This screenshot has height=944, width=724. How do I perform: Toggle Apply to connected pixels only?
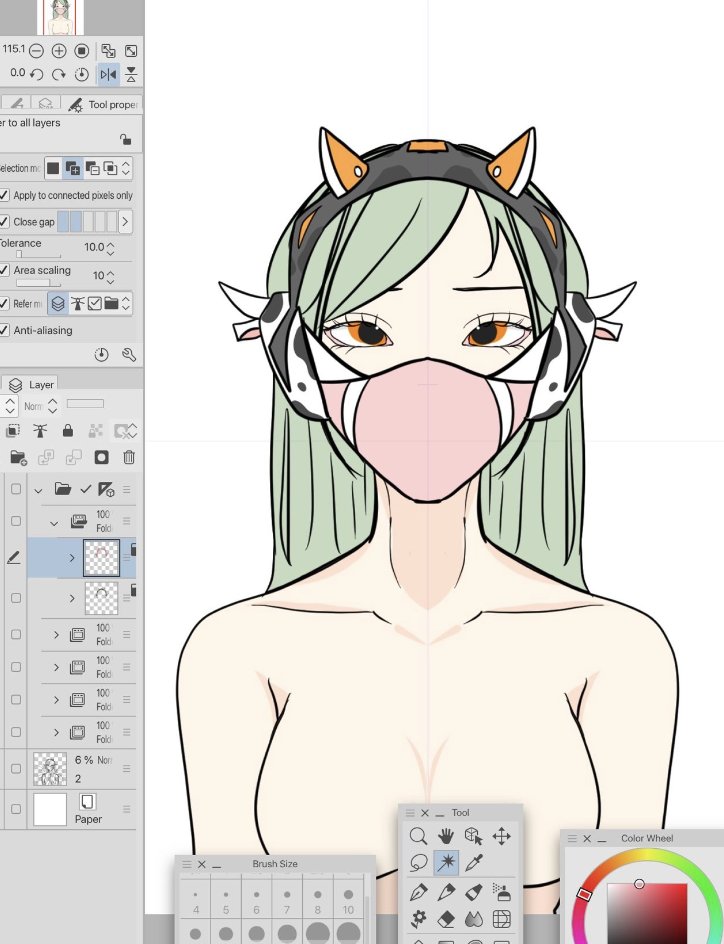point(4,195)
